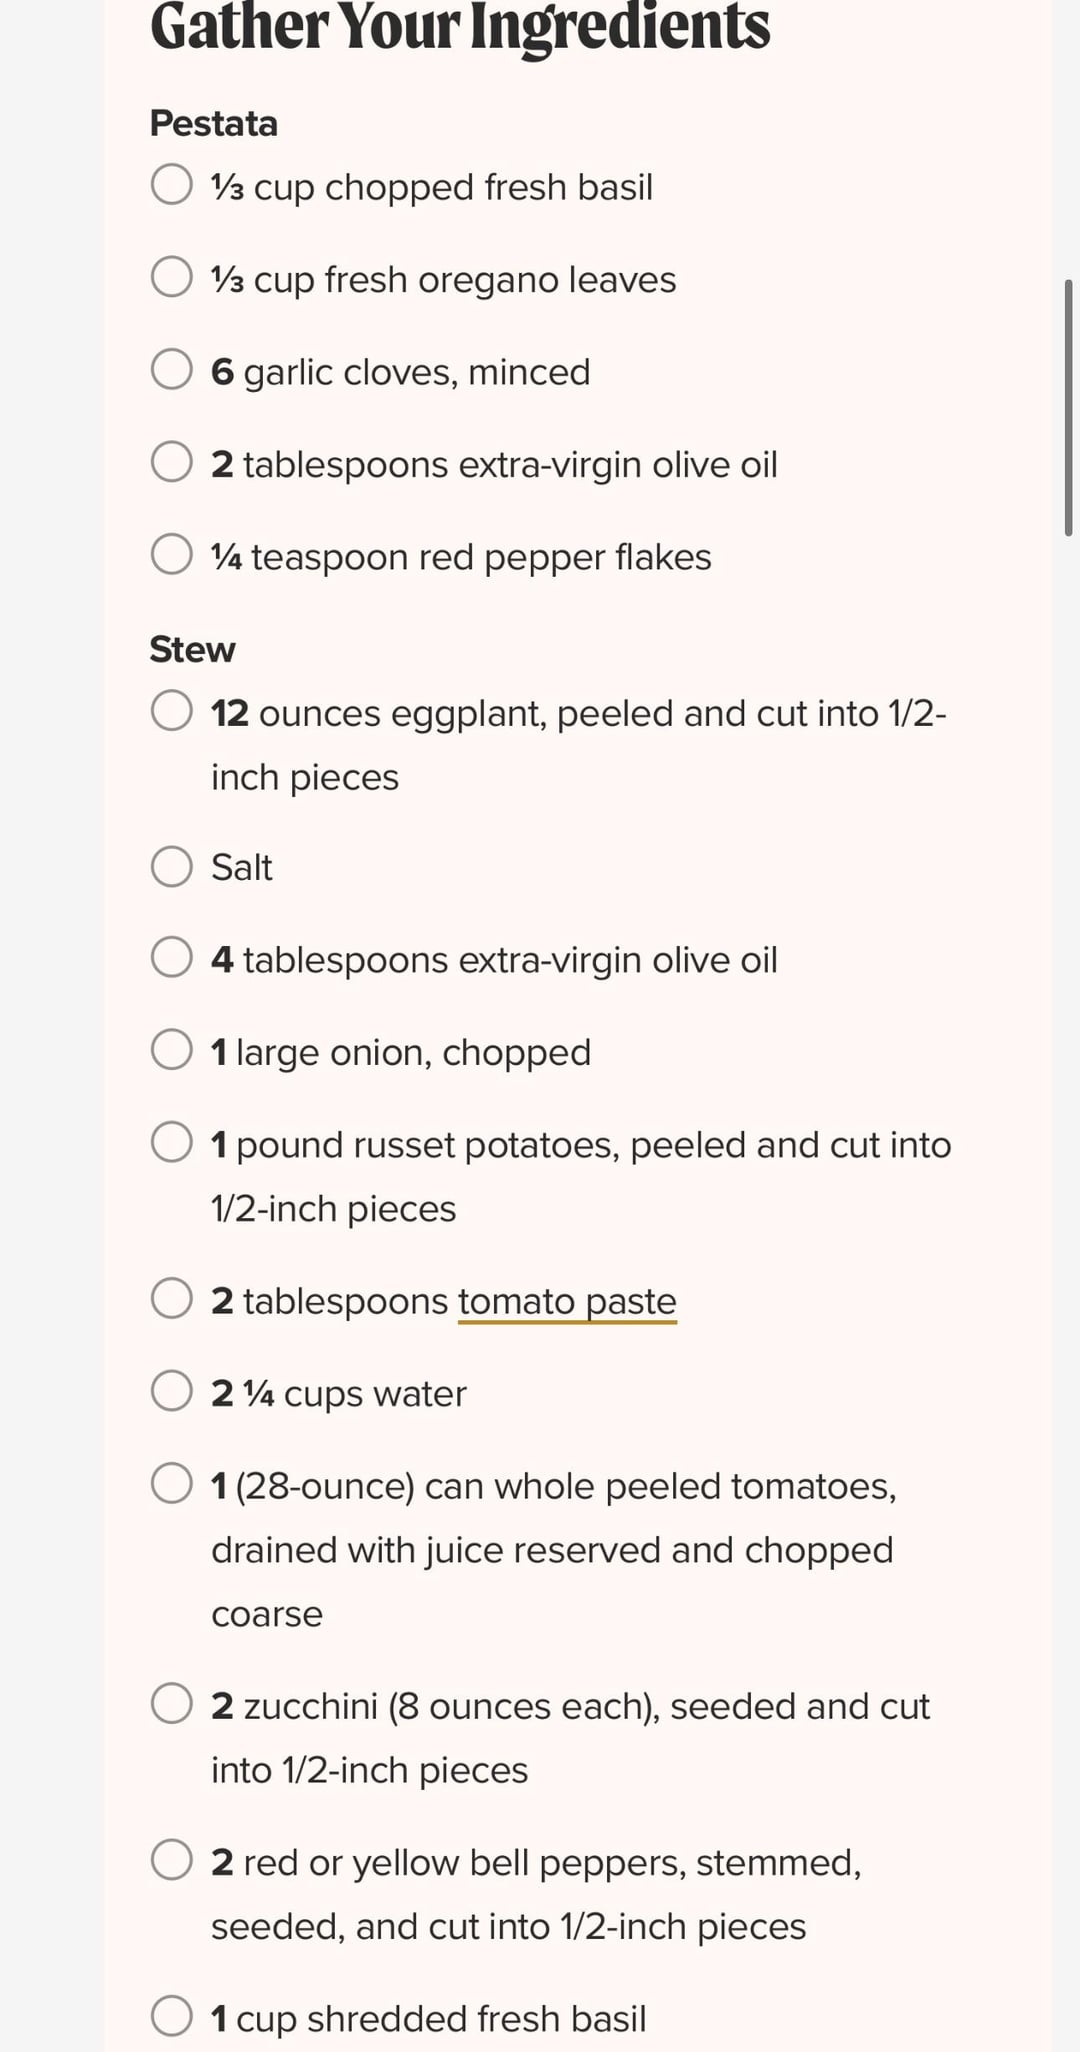
Task: Mark 12 ounces eggplant as gathered
Action: coord(172,711)
